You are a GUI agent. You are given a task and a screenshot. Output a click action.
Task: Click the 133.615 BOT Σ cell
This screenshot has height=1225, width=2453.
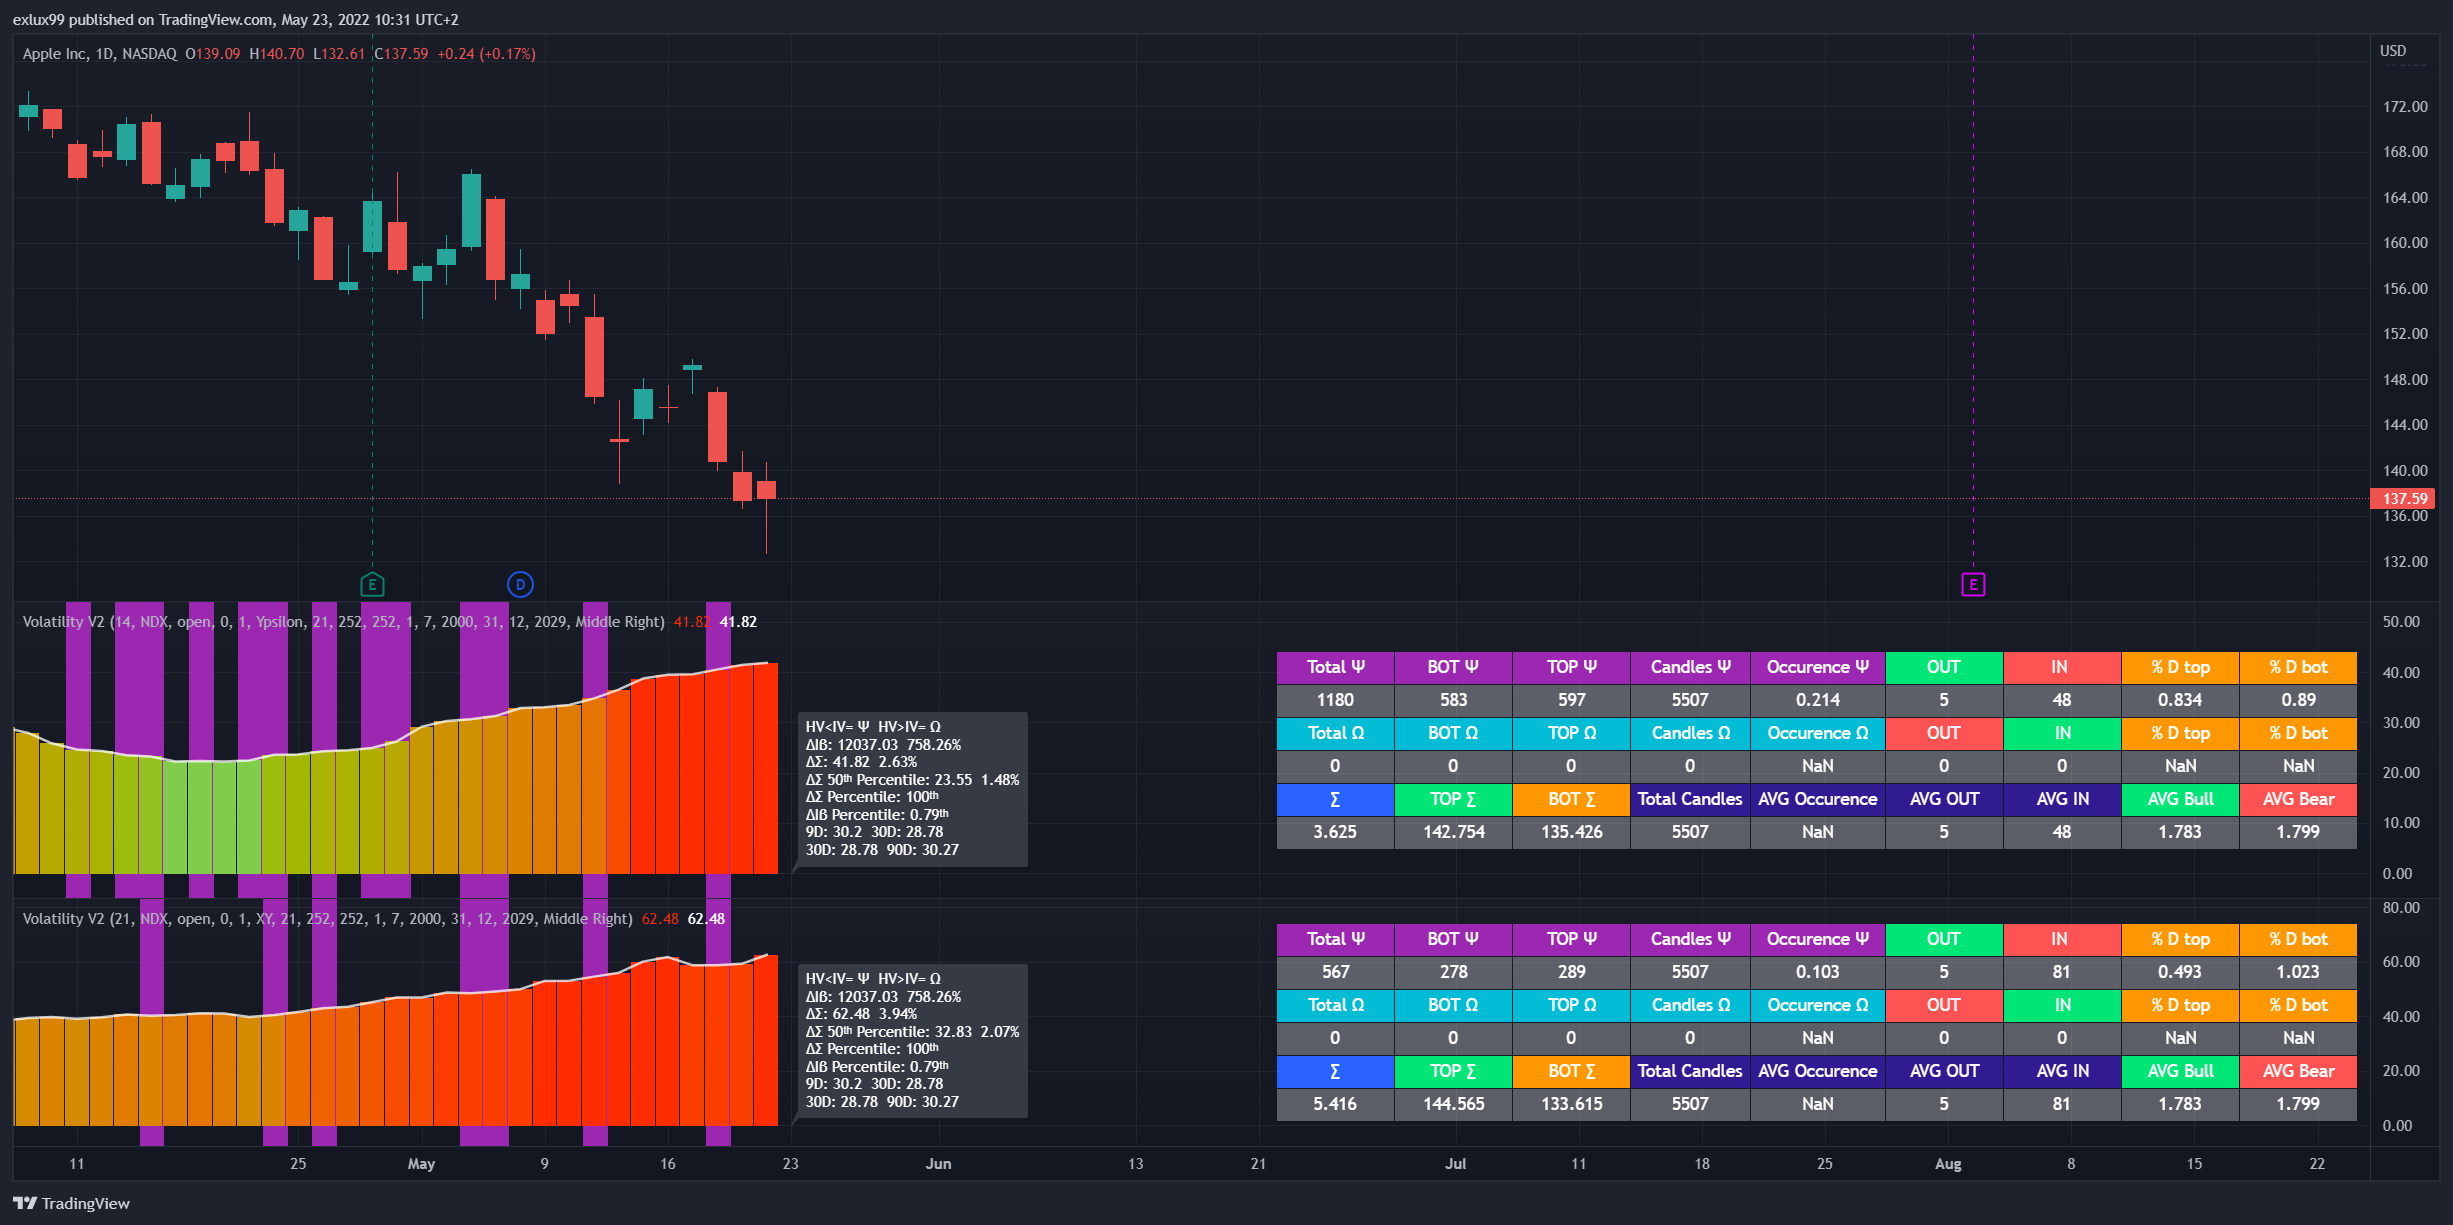[1571, 1104]
